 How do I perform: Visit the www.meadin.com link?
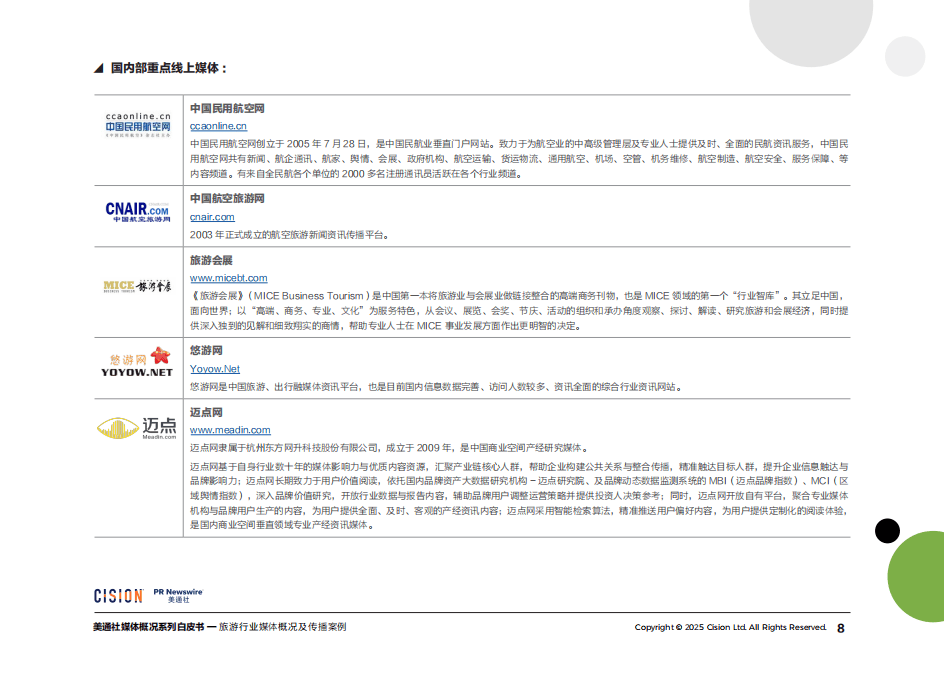(230, 430)
